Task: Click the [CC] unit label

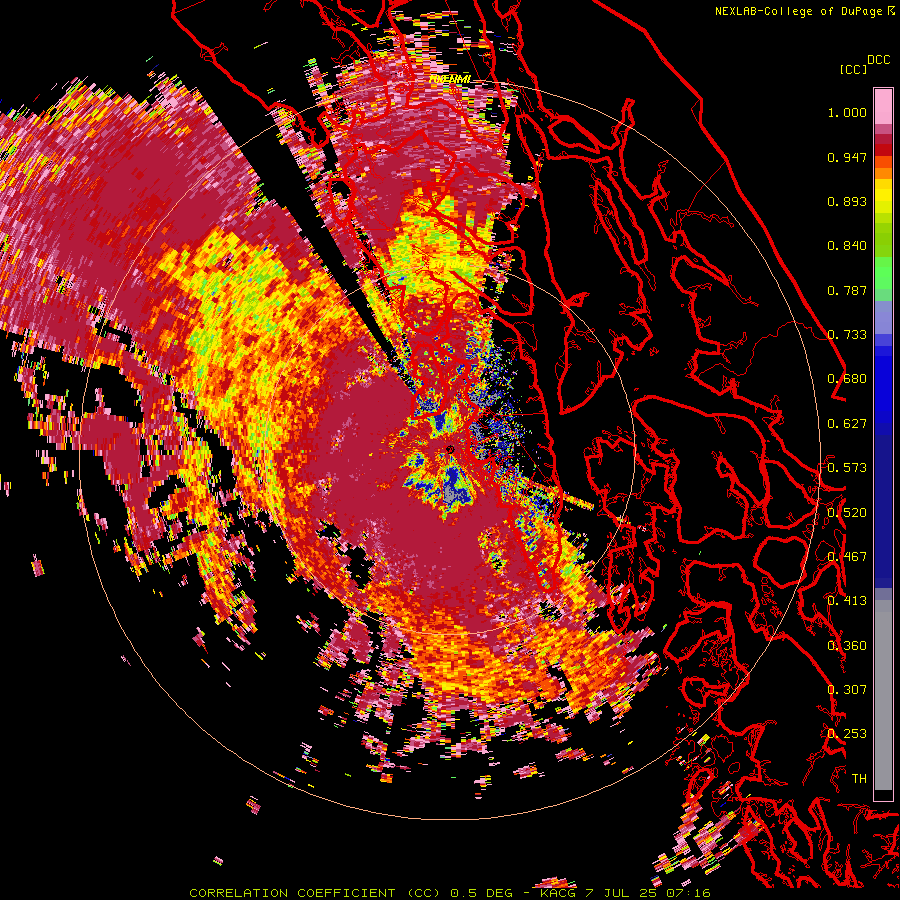Action: pos(854,69)
